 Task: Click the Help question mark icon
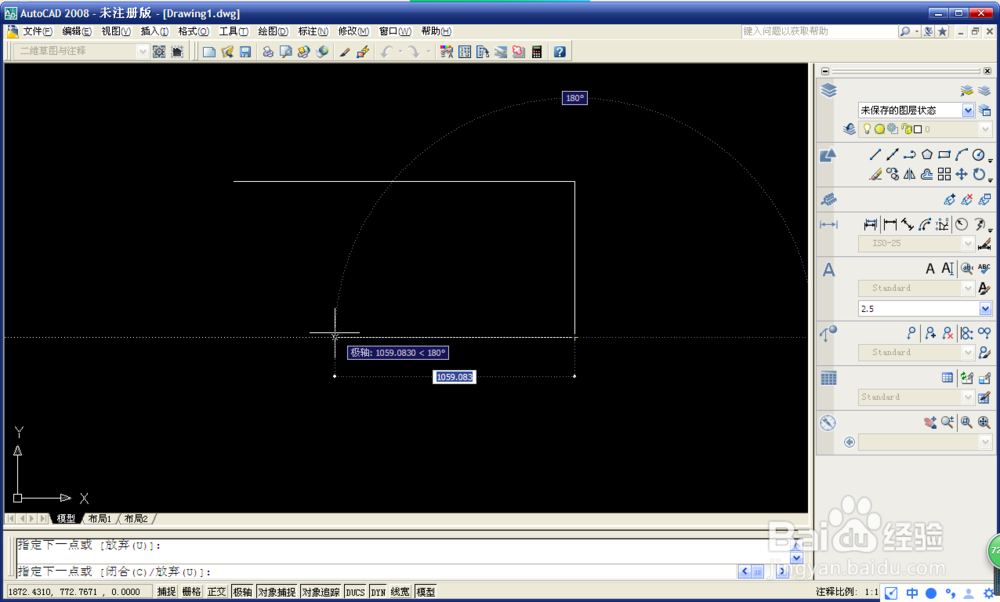tap(559, 52)
